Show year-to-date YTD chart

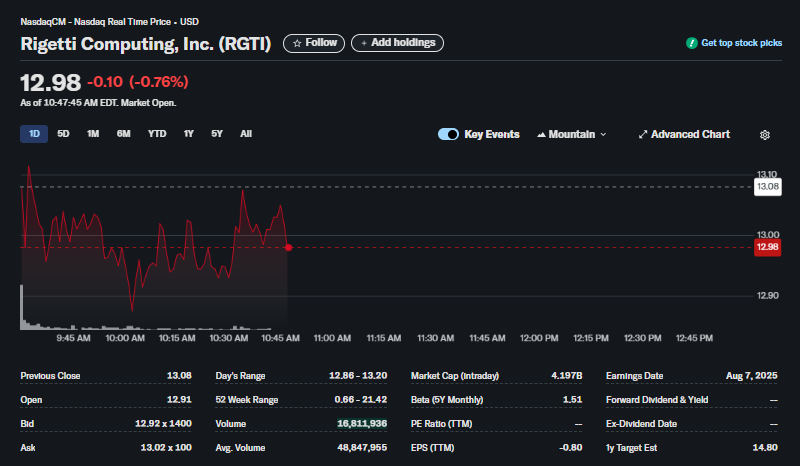pos(157,134)
